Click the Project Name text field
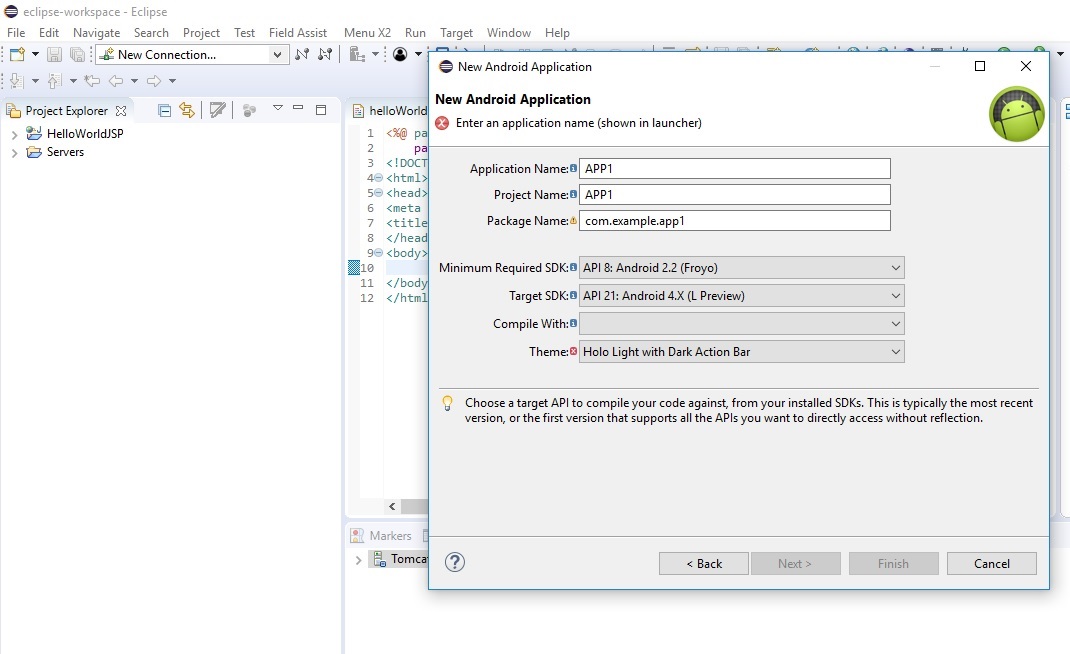The width and height of the screenshot is (1070, 654). (735, 195)
